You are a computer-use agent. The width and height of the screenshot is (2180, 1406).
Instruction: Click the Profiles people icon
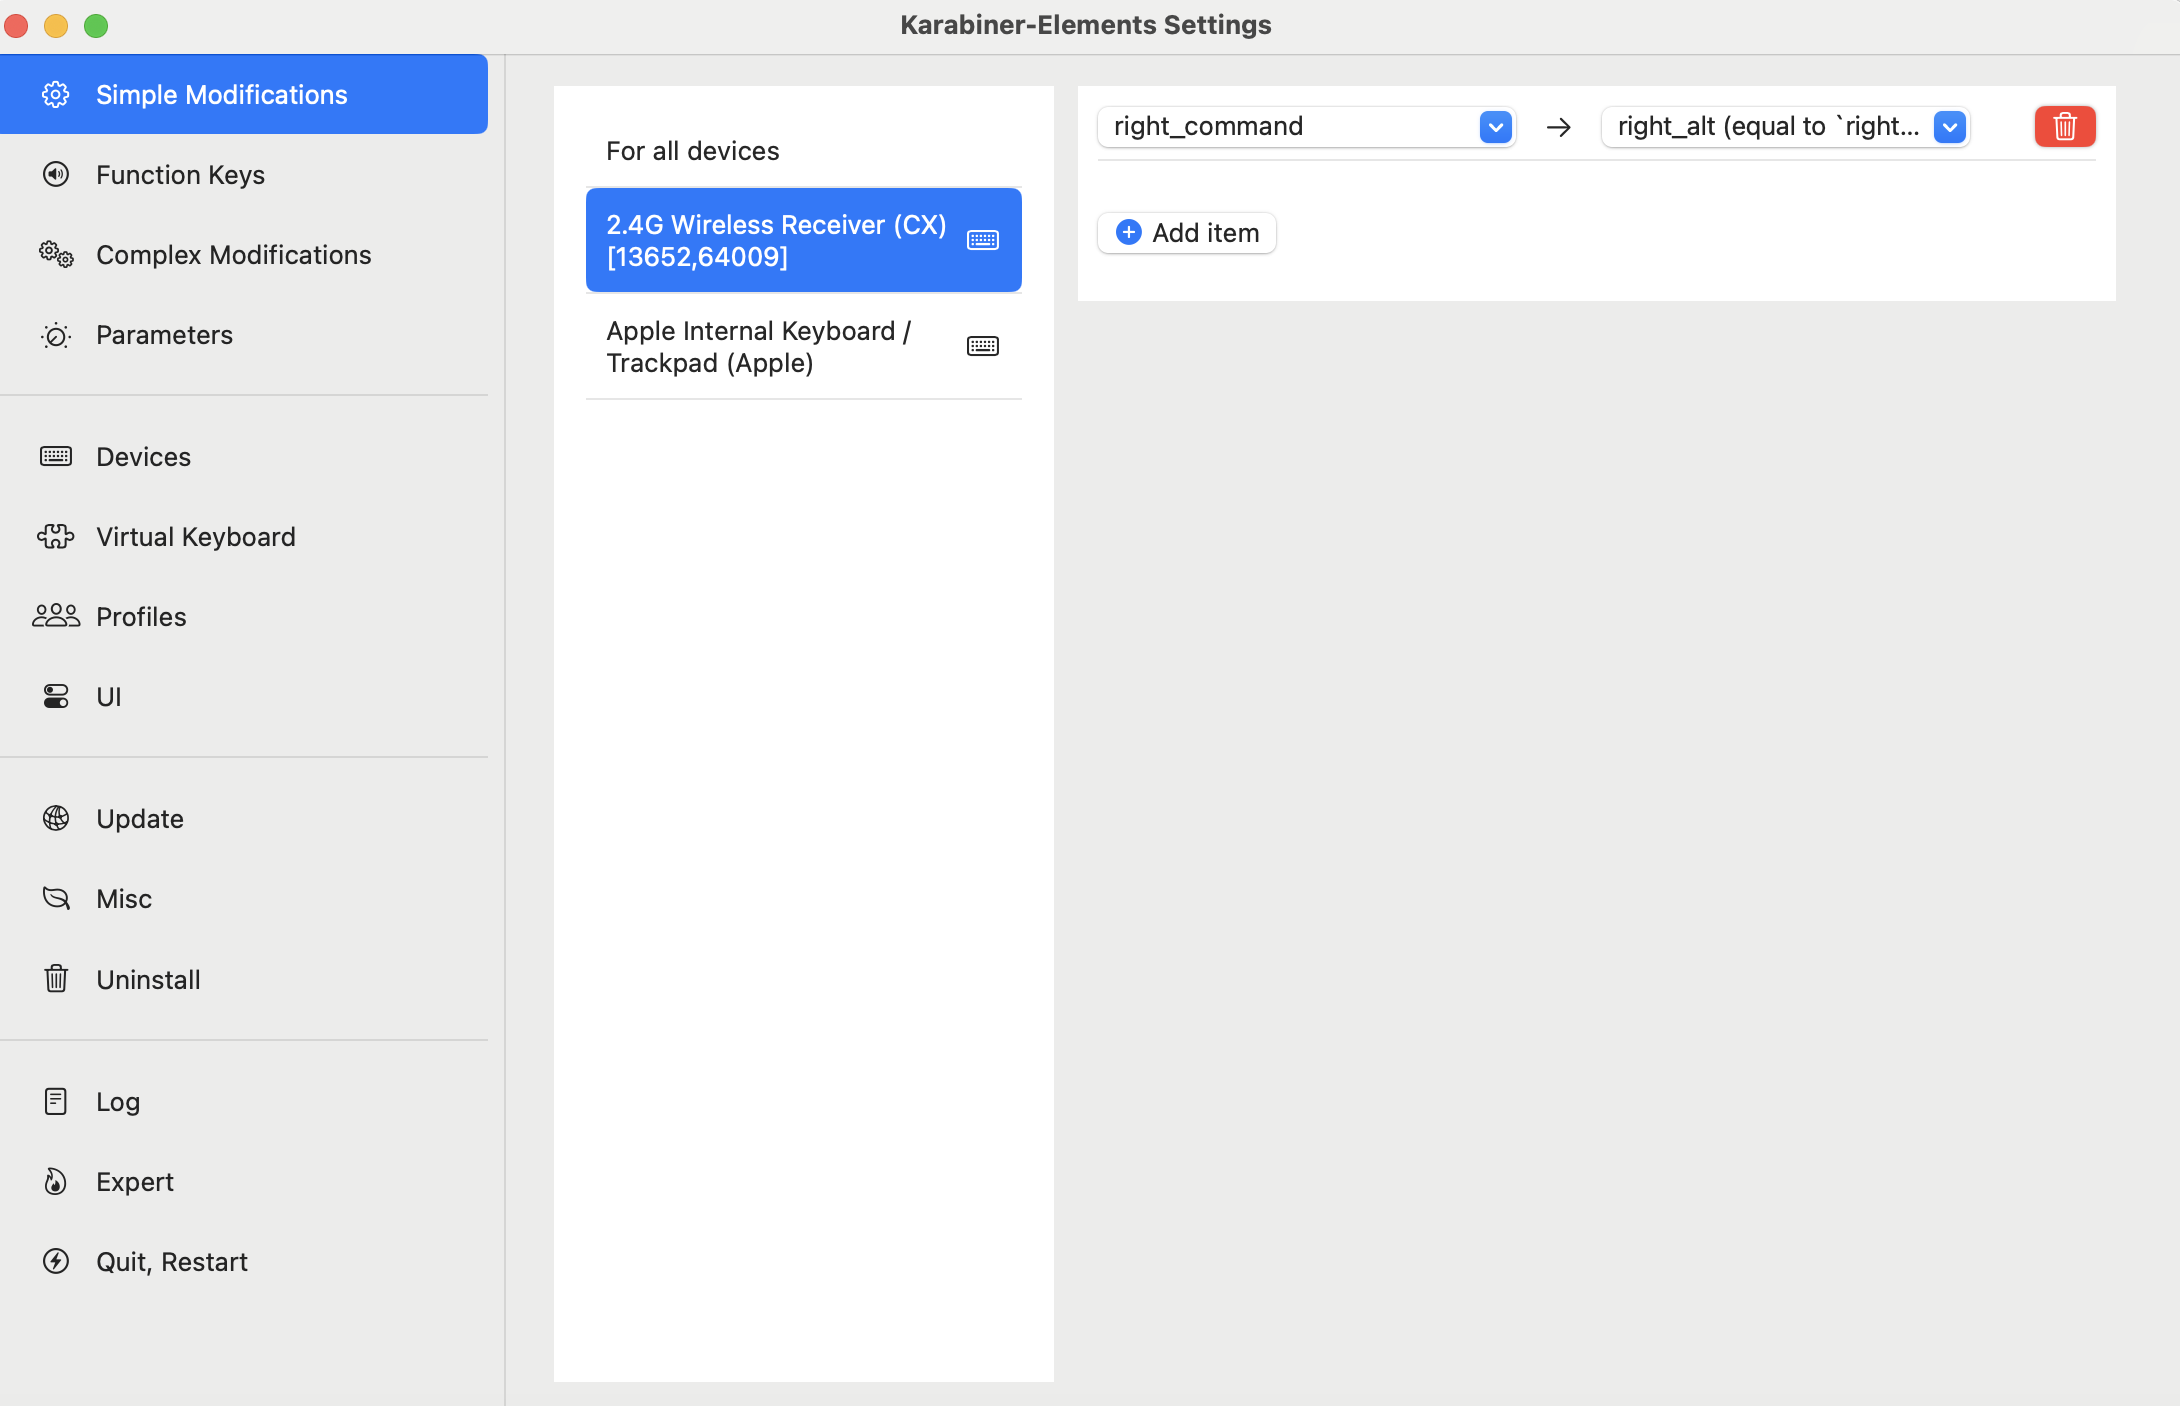tap(56, 616)
